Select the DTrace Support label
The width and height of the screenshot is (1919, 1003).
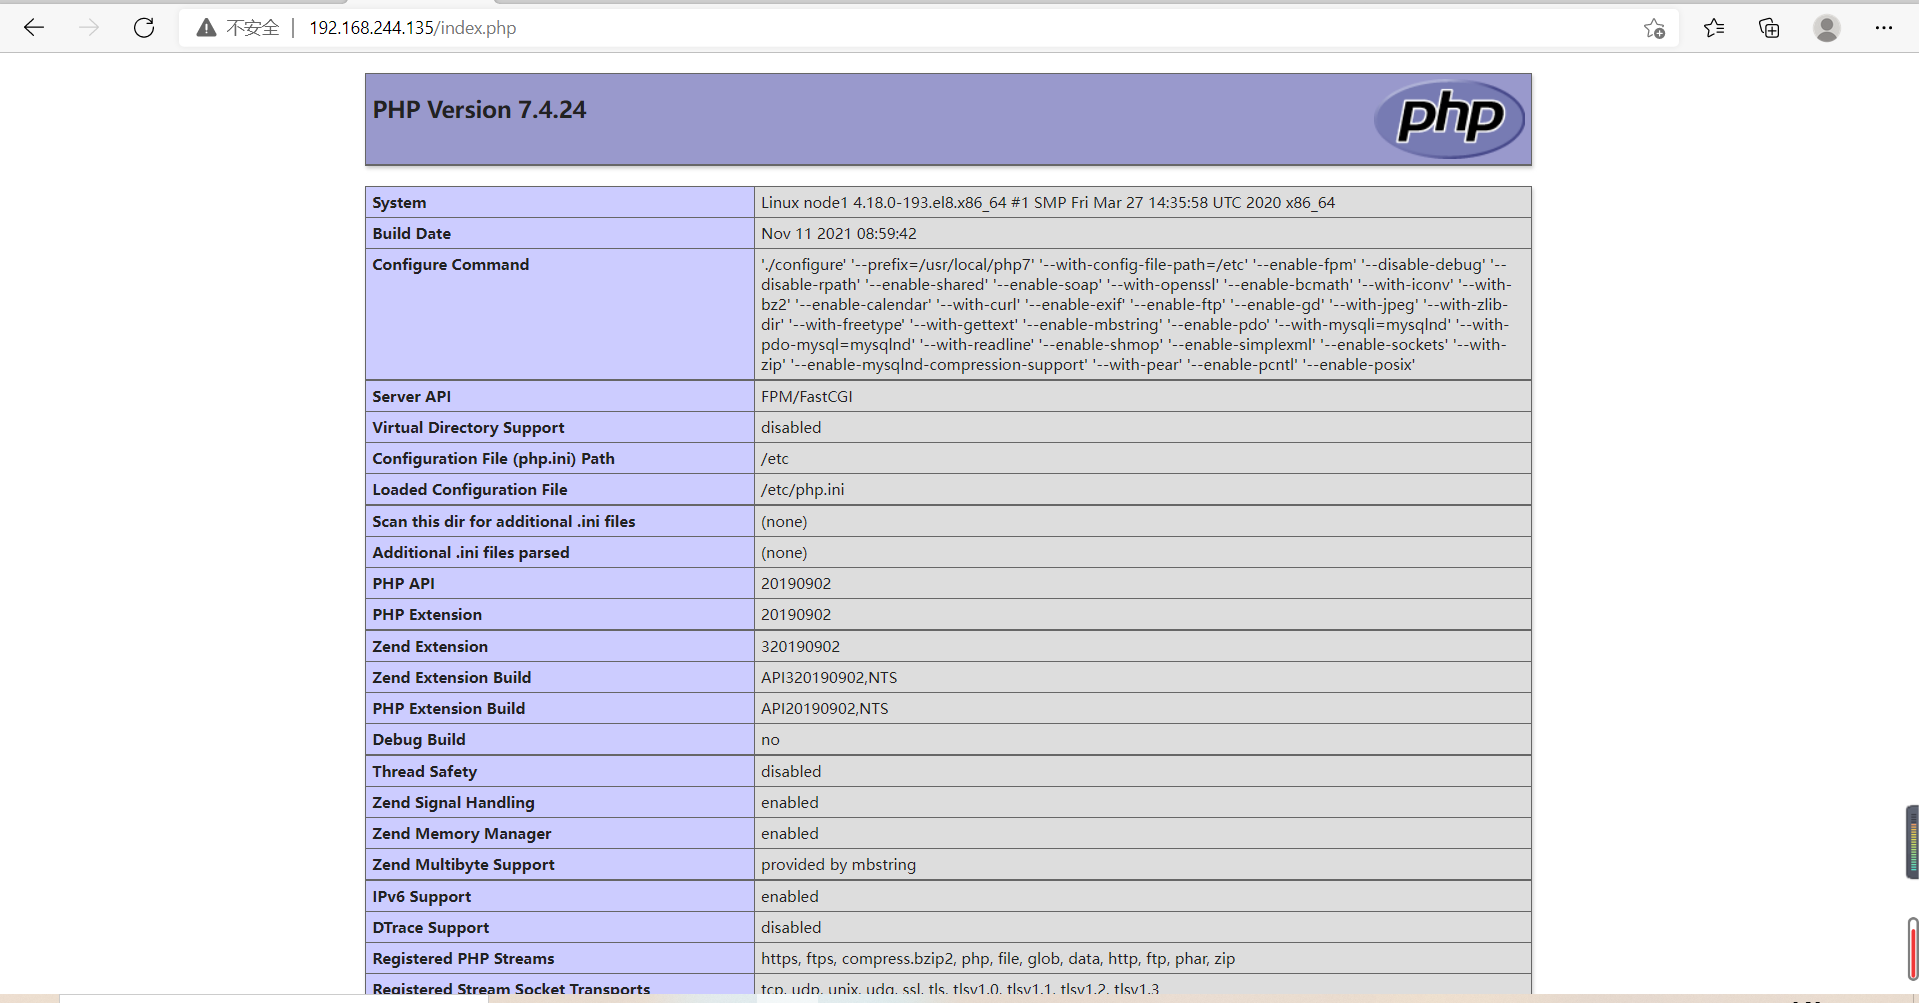click(430, 927)
